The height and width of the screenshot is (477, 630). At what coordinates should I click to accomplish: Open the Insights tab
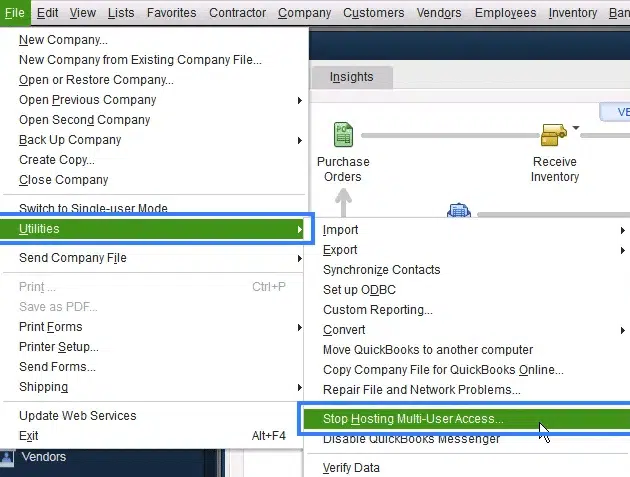pyautogui.click(x=351, y=77)
